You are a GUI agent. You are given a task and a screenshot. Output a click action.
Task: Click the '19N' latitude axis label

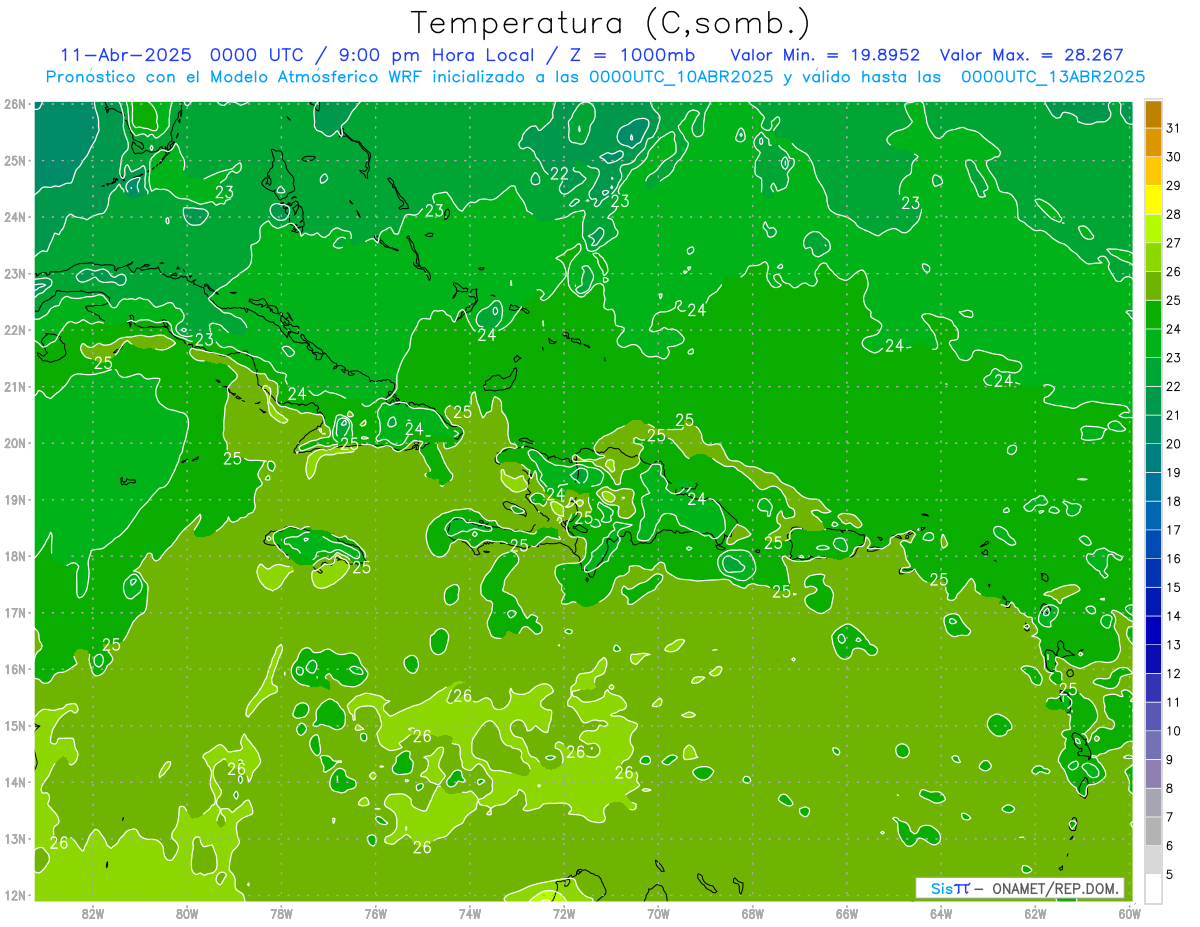pos(15,499)
